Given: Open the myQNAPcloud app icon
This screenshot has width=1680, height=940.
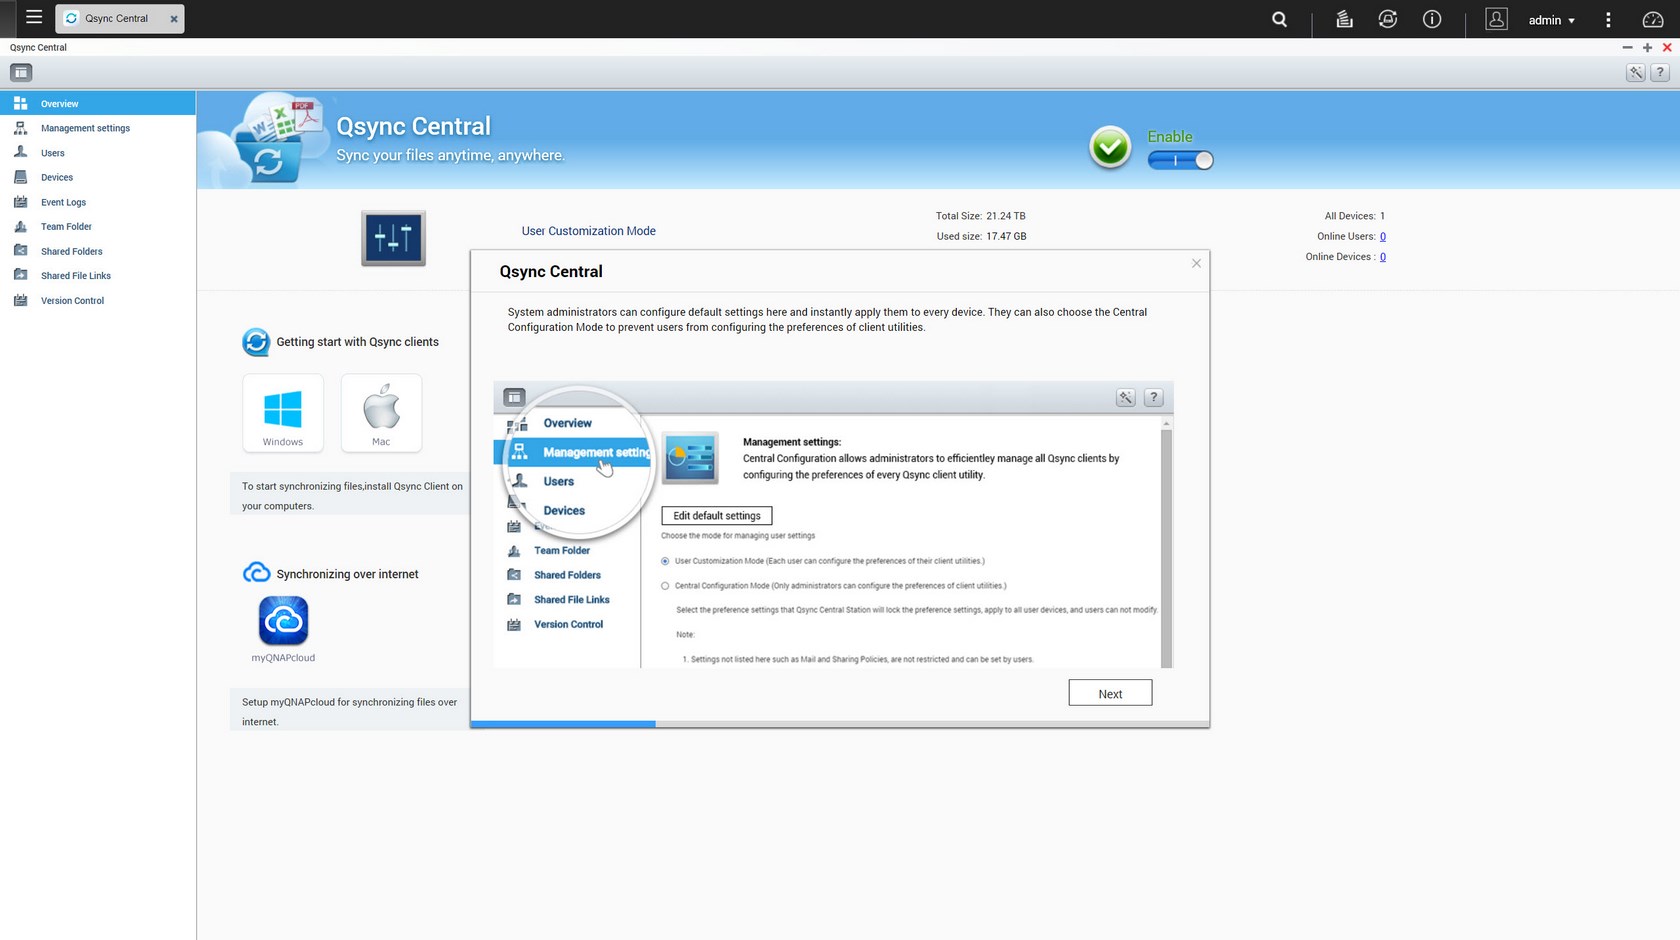Looking at the screenshot, I should point(283,620).
